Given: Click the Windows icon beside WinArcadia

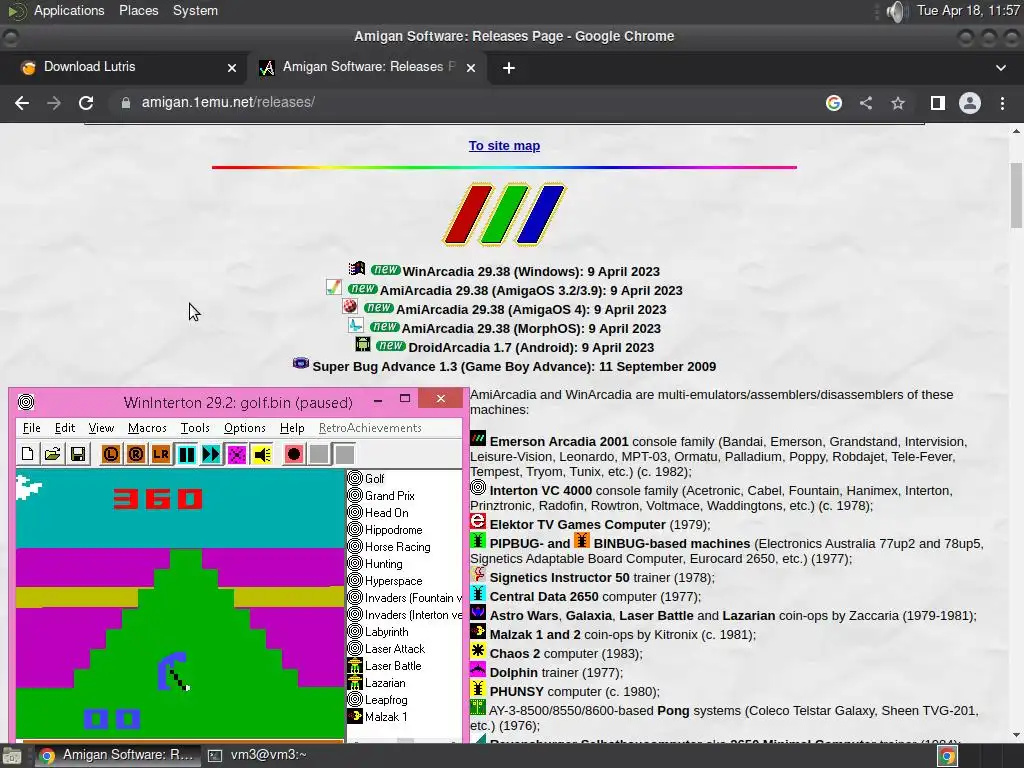Looking at the screenshot, I should [x=357, y=268].
